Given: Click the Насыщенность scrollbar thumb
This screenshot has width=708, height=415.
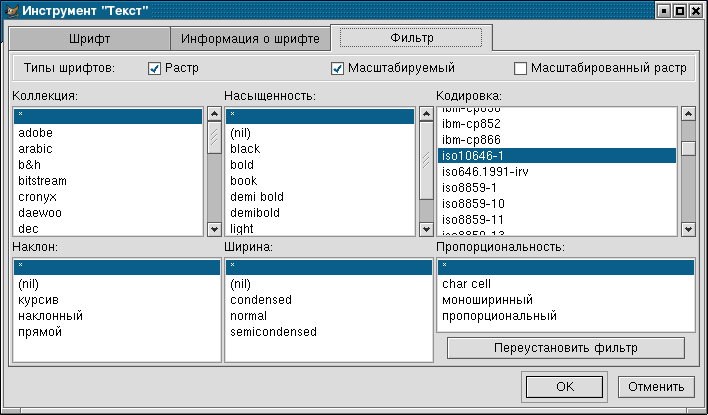Looking at the screenshot, I should point(426,160).
